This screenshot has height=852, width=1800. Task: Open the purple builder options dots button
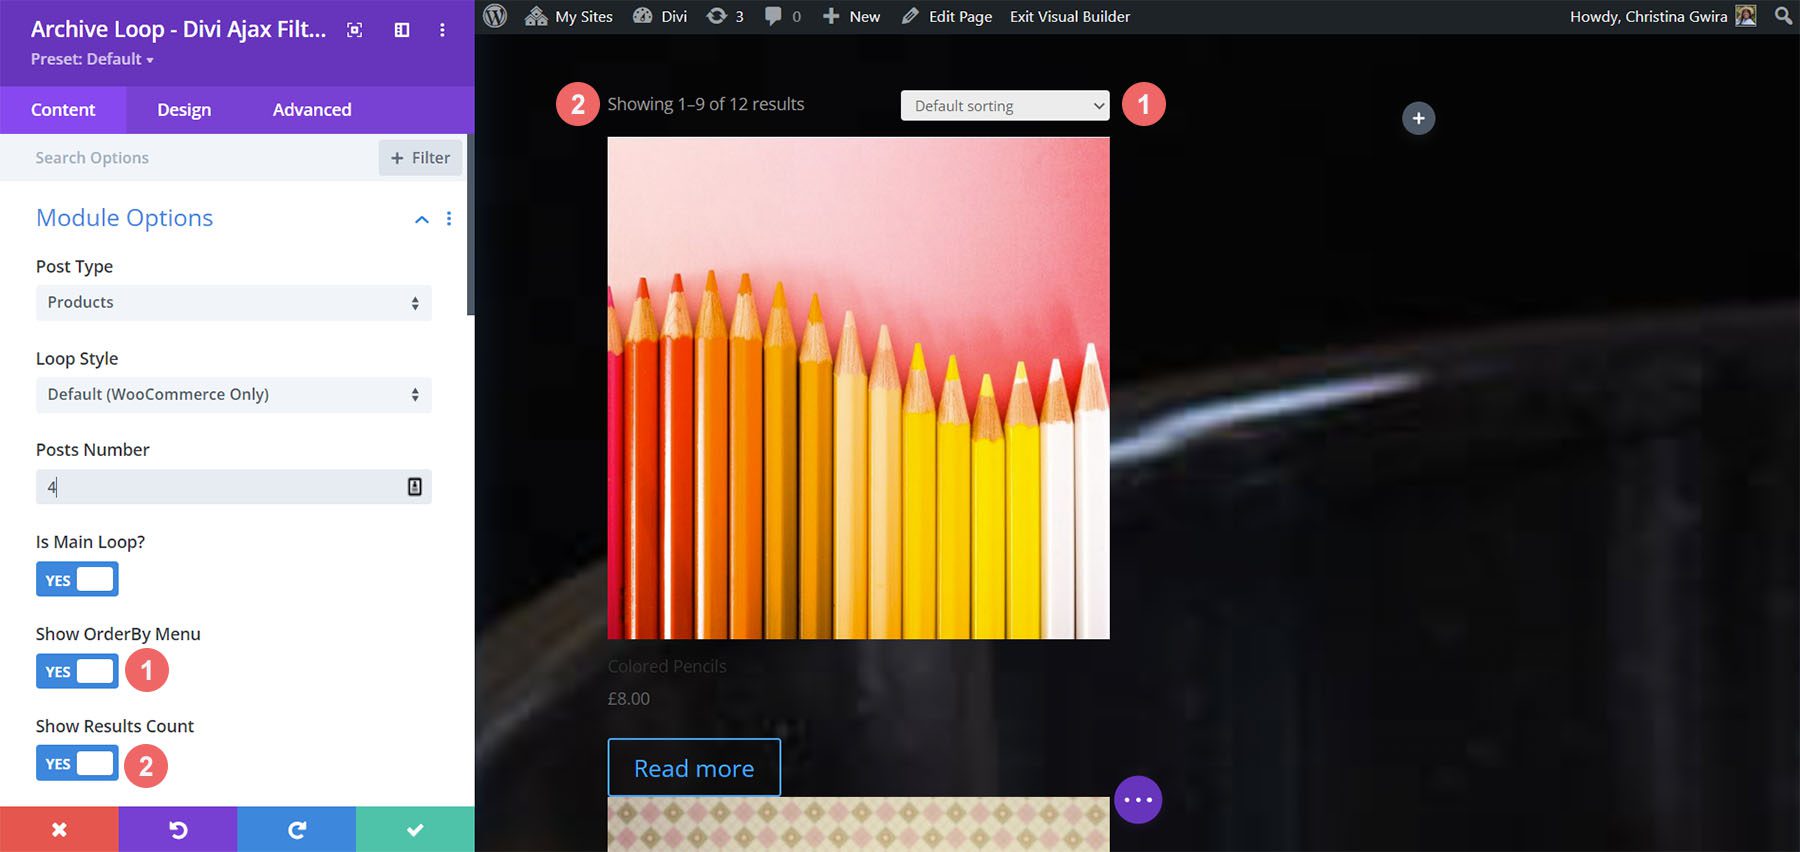pos(1138,800)
